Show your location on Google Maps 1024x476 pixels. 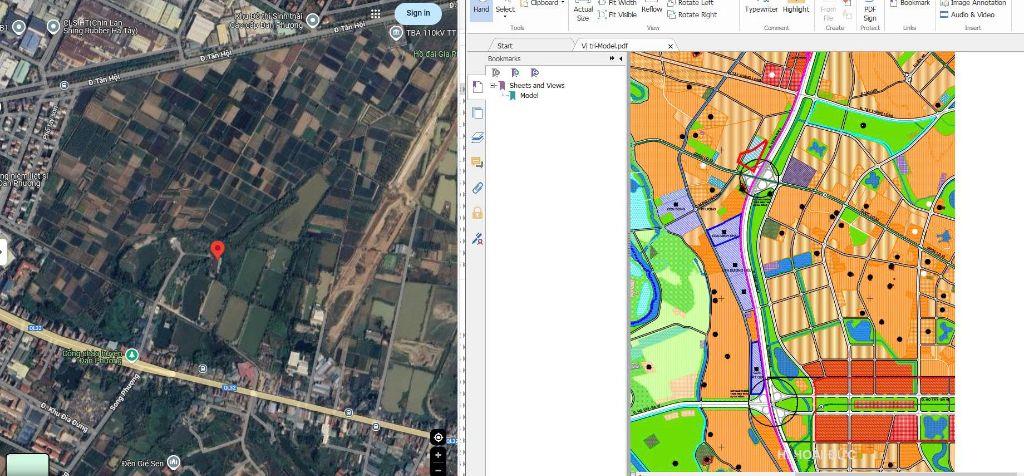(x=438, y=437)
